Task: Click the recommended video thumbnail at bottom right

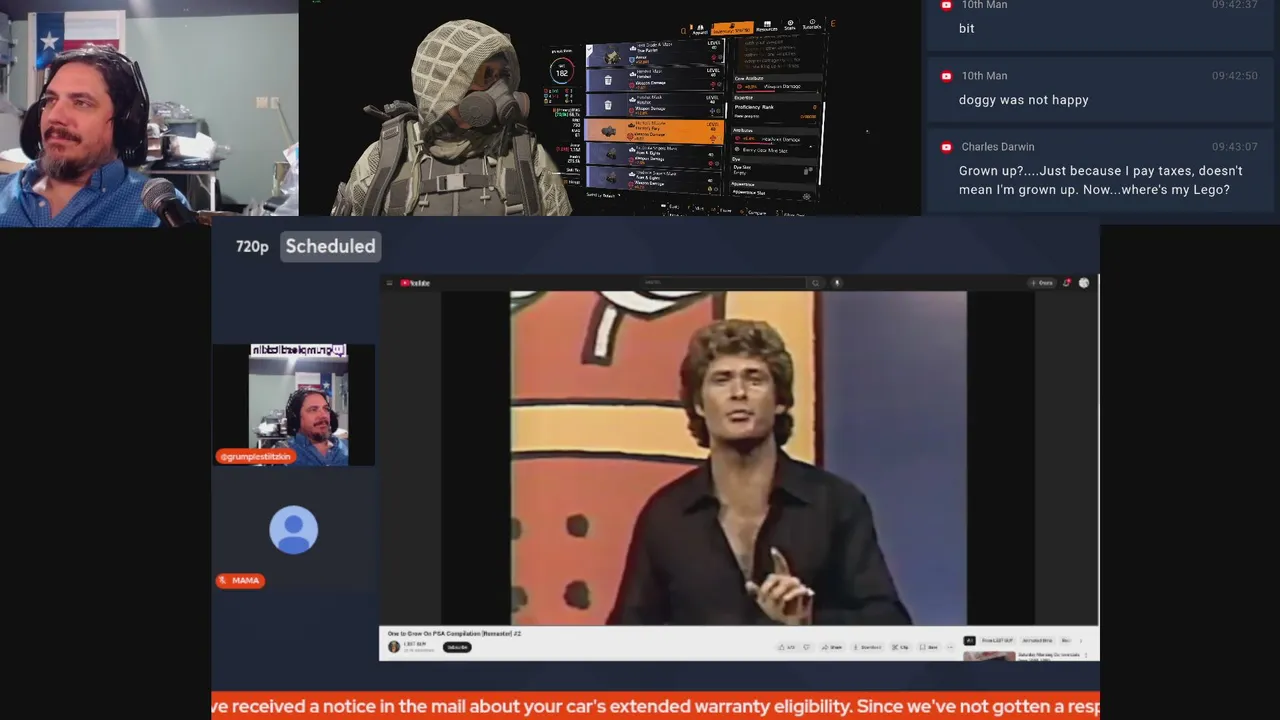Action: coord(989,656)
